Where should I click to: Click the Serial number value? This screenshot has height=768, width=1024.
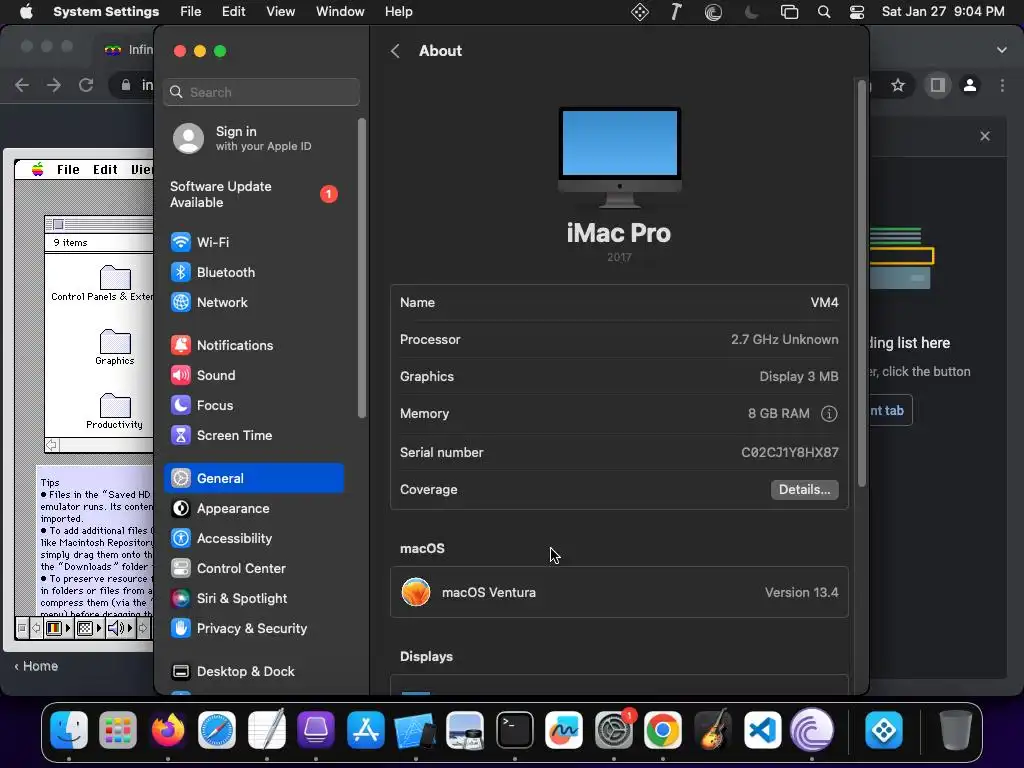click(790, 453)
